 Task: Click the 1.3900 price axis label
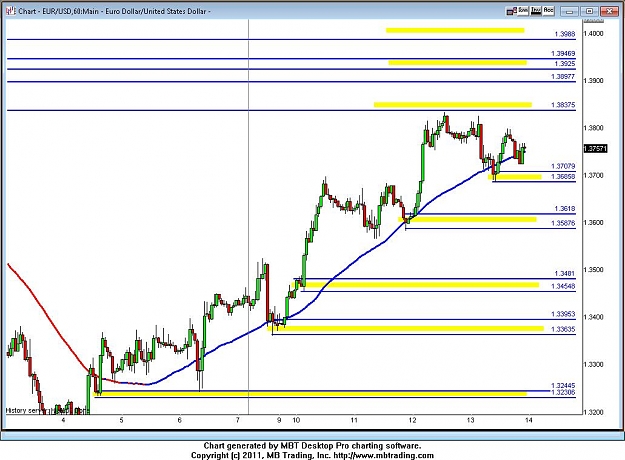(593, 81)
